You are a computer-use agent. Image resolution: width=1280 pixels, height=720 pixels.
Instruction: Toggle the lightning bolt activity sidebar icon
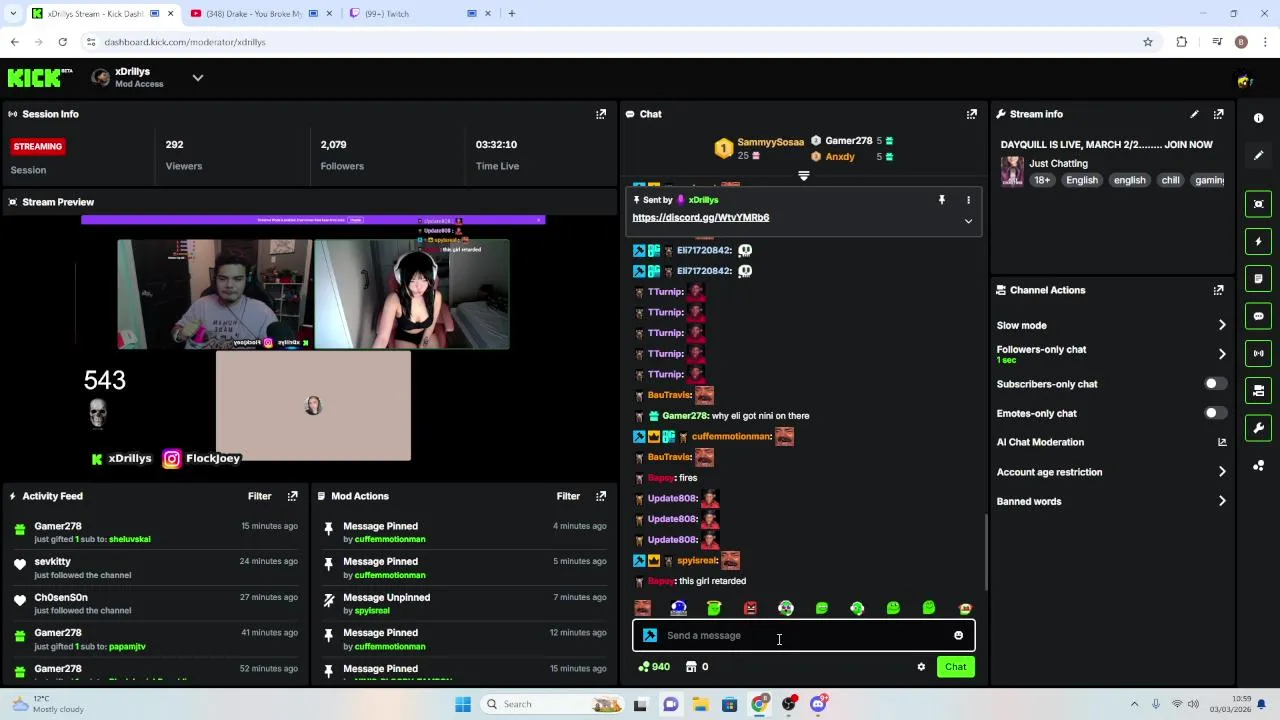click(x=1258, y=241)
